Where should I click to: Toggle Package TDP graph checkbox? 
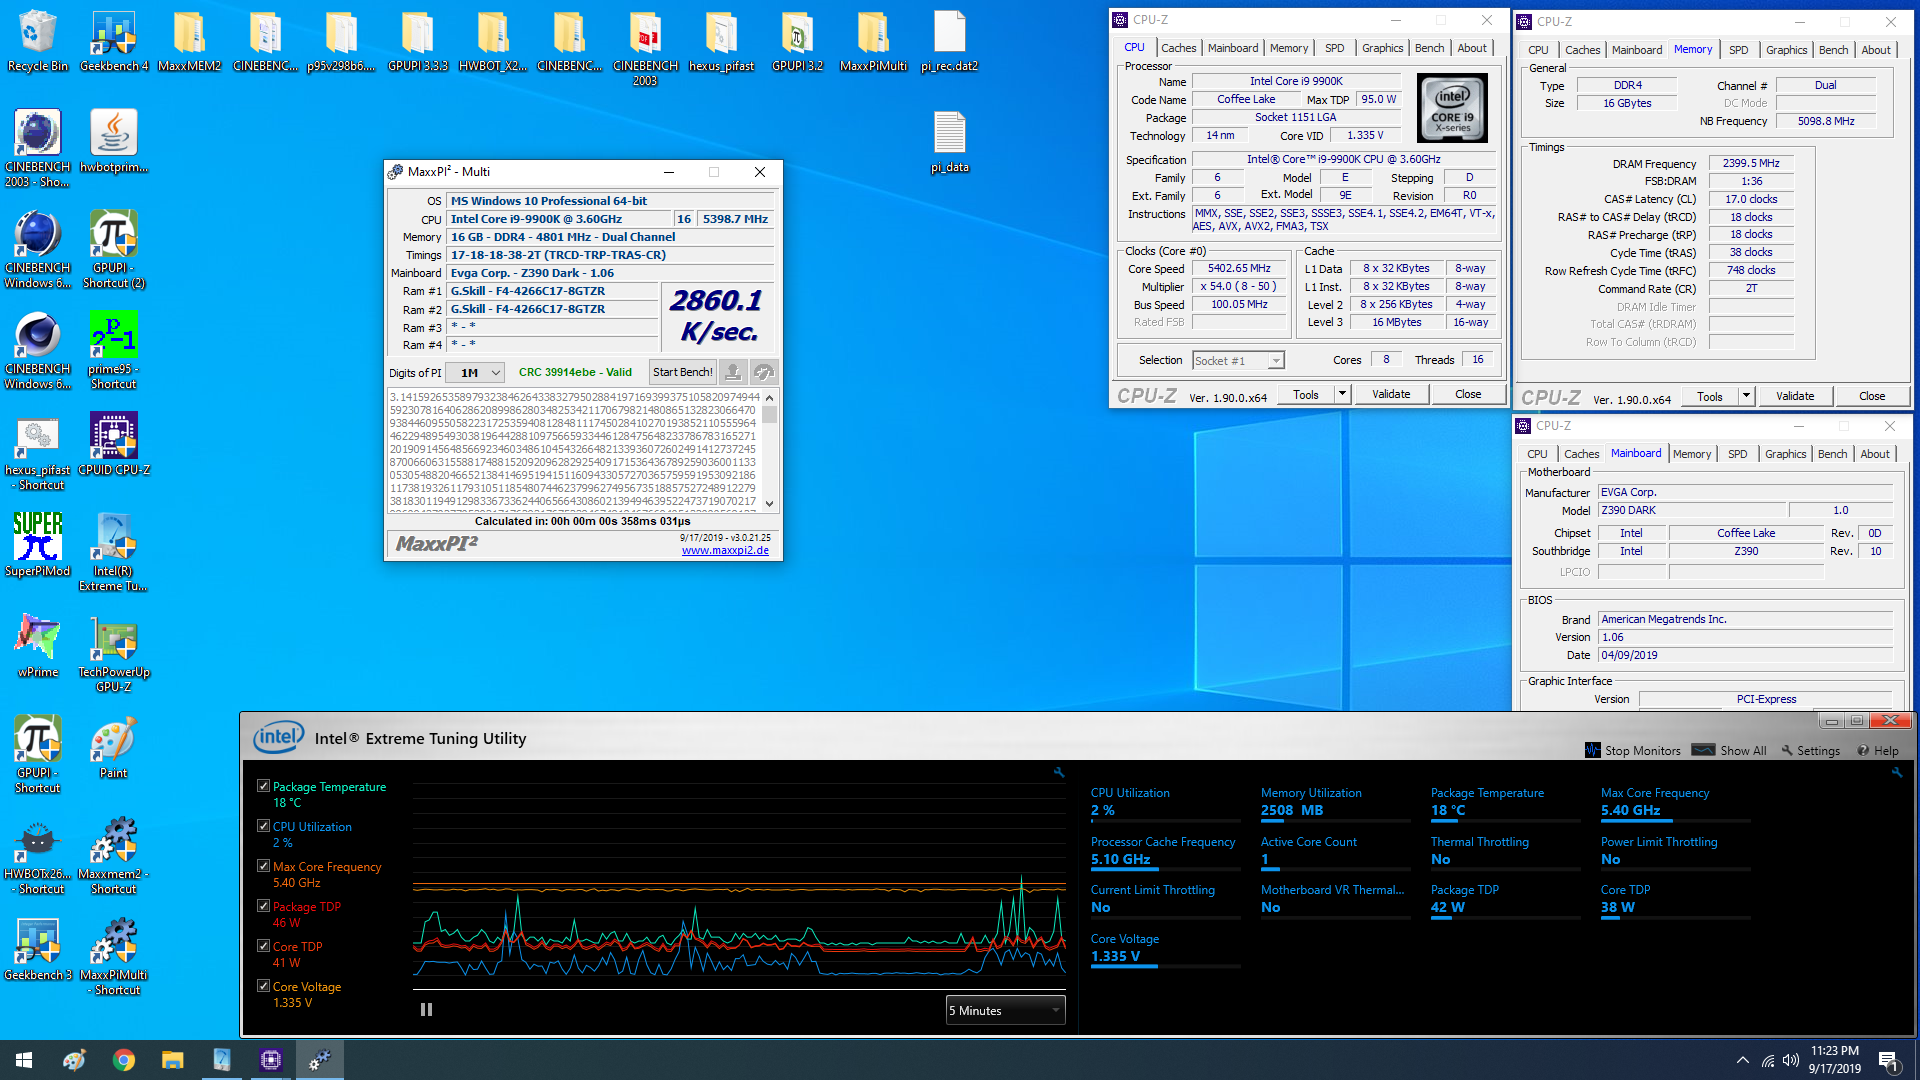(x=263, y=906)
